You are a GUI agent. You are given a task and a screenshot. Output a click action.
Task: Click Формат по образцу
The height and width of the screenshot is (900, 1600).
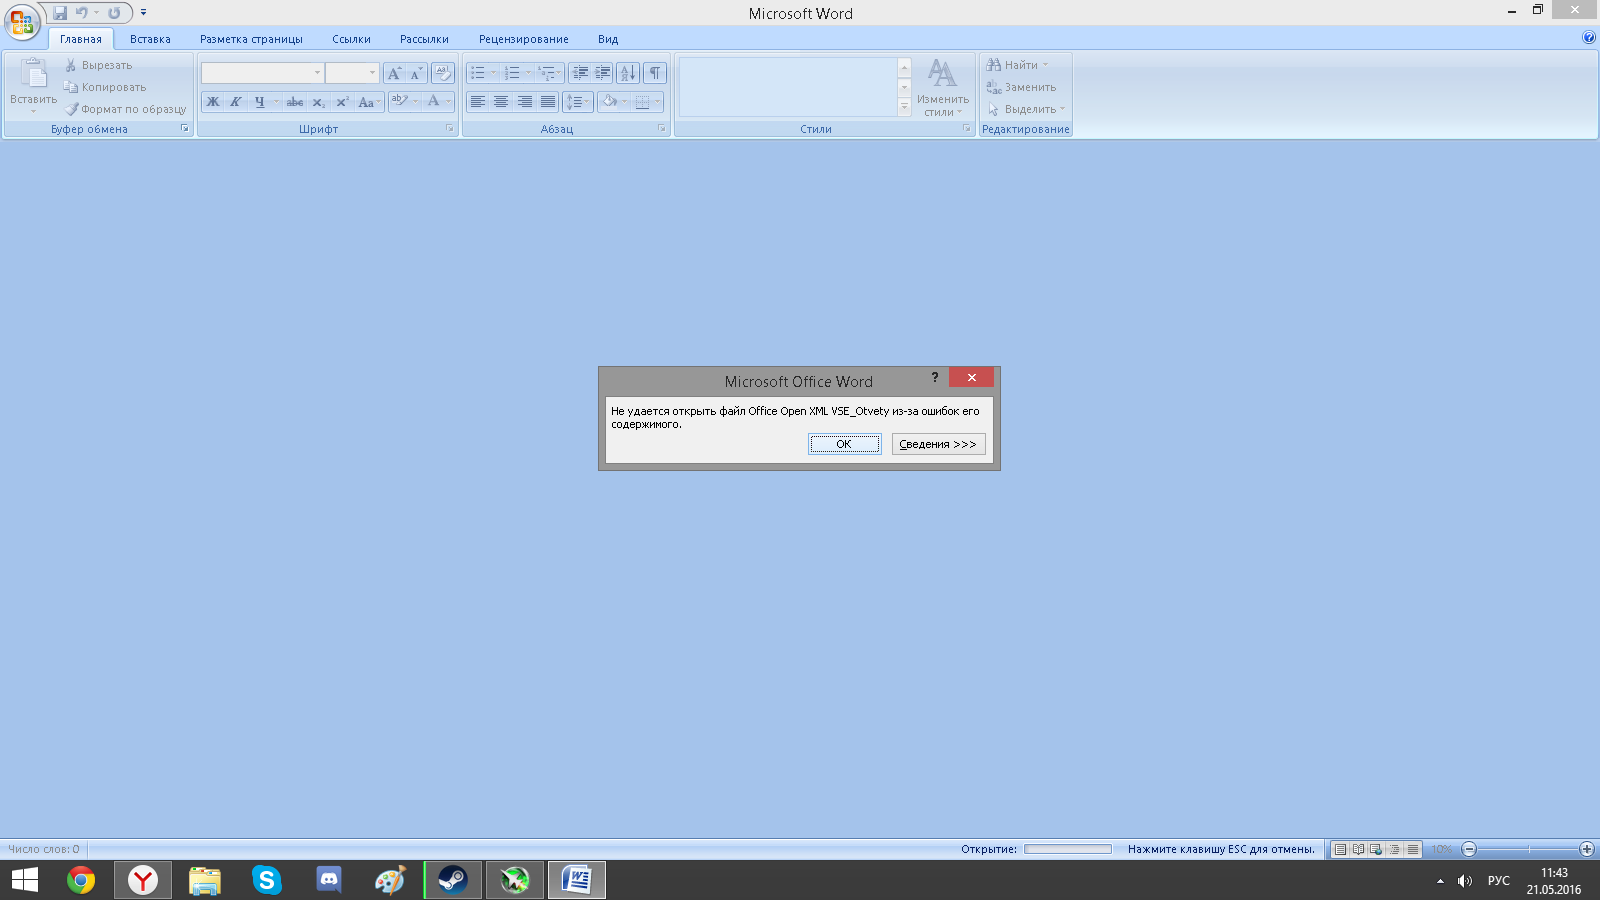[x=126, y=109]
